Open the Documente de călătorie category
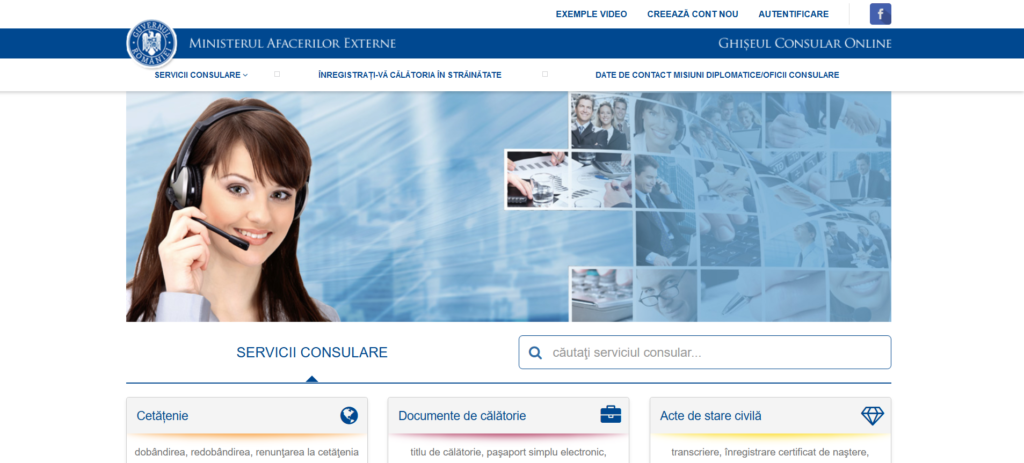The width and height of the screenshot is (1024, 463). click(x=462, y=416)
